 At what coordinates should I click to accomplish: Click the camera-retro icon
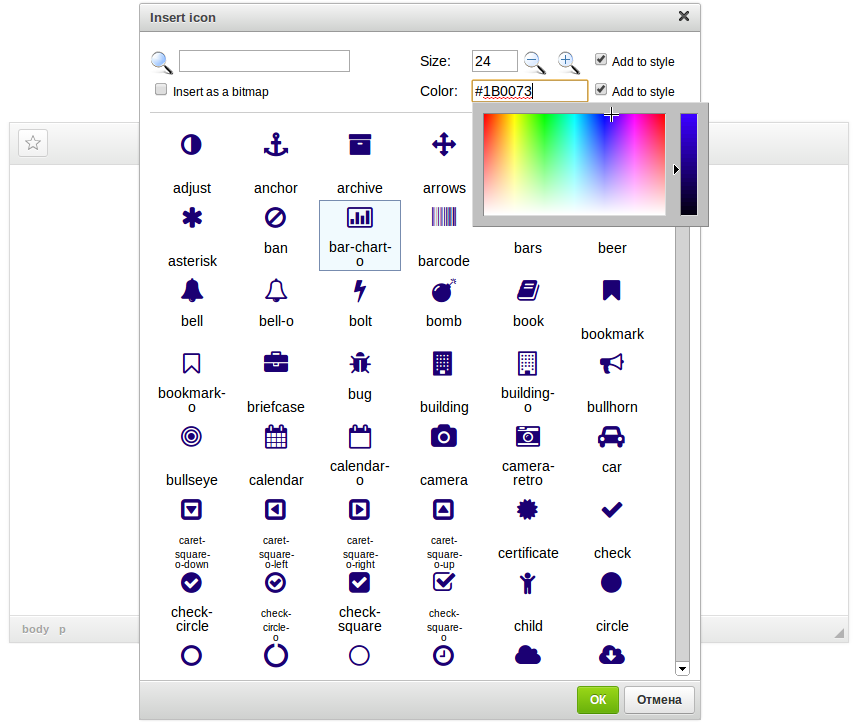(x=528, y=436)
